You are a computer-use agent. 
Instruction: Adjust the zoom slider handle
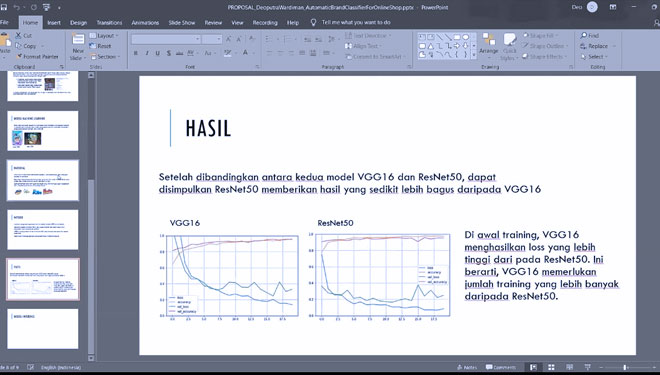(x=625, y=367)
